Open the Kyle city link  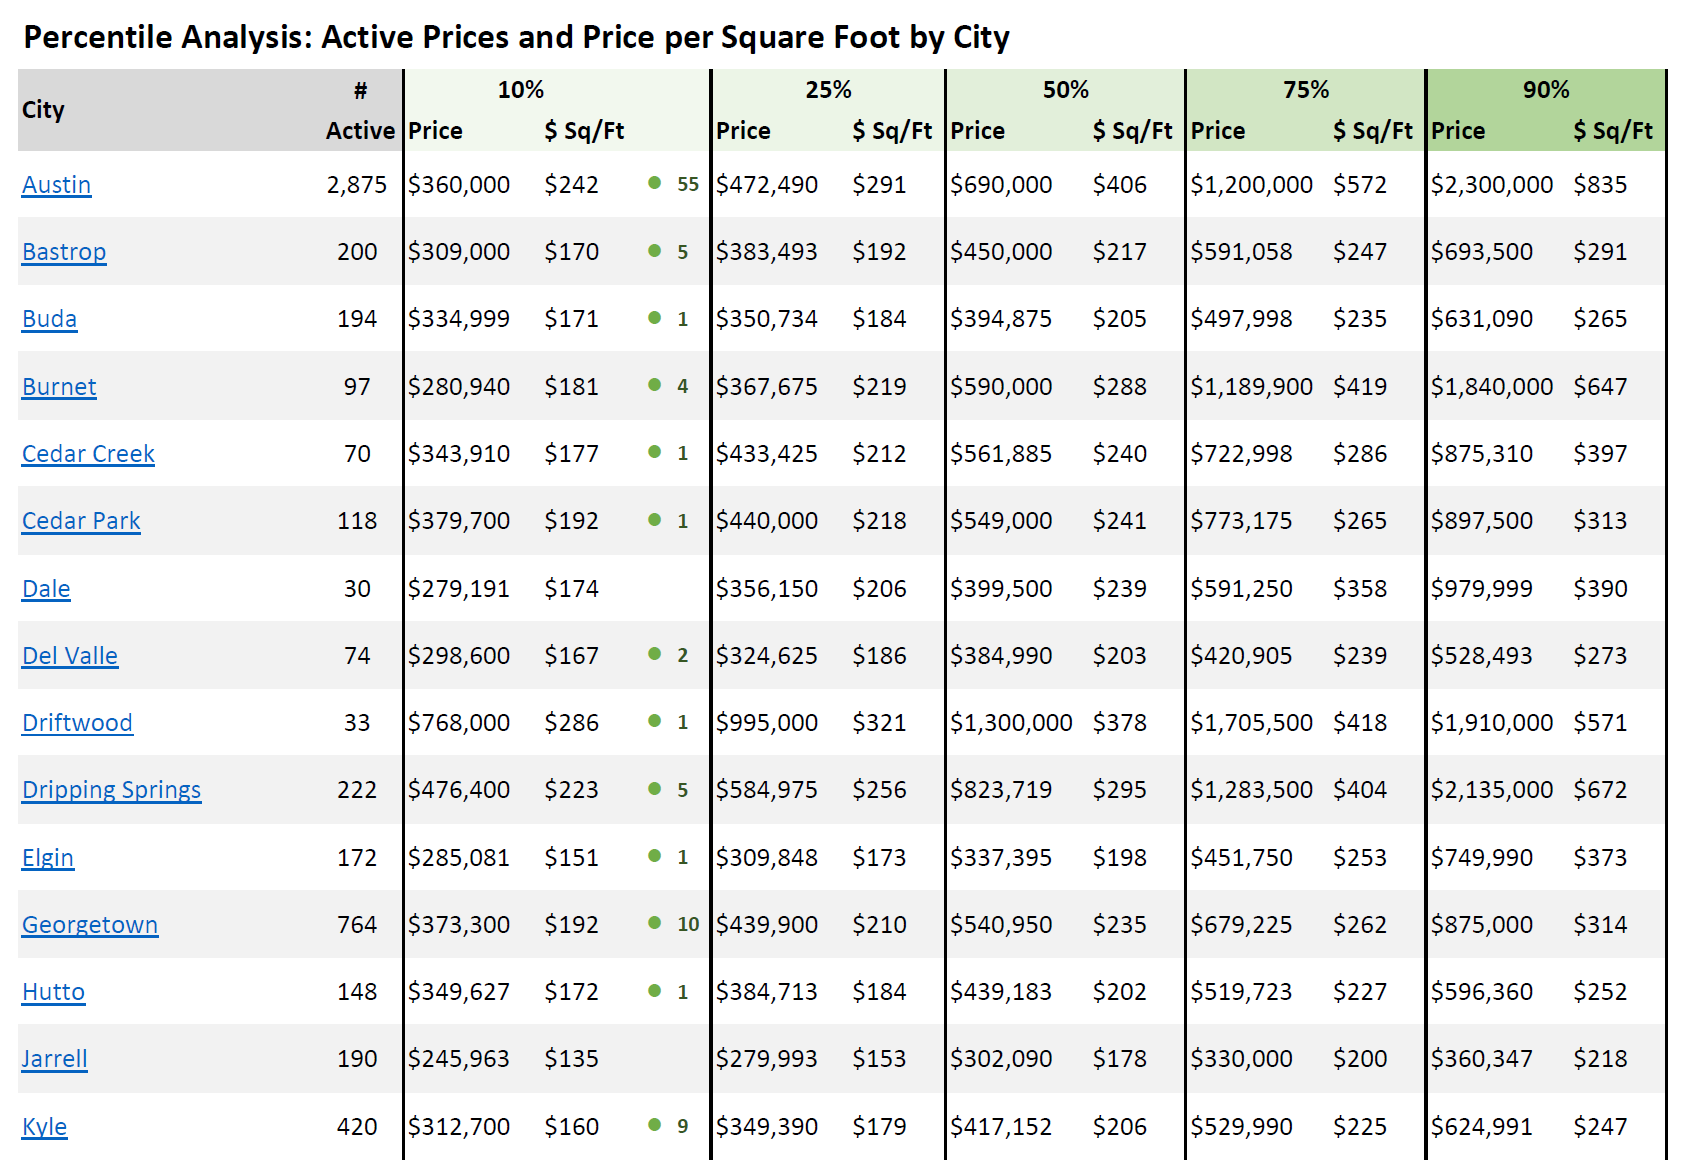click(x=44, y=1127)
